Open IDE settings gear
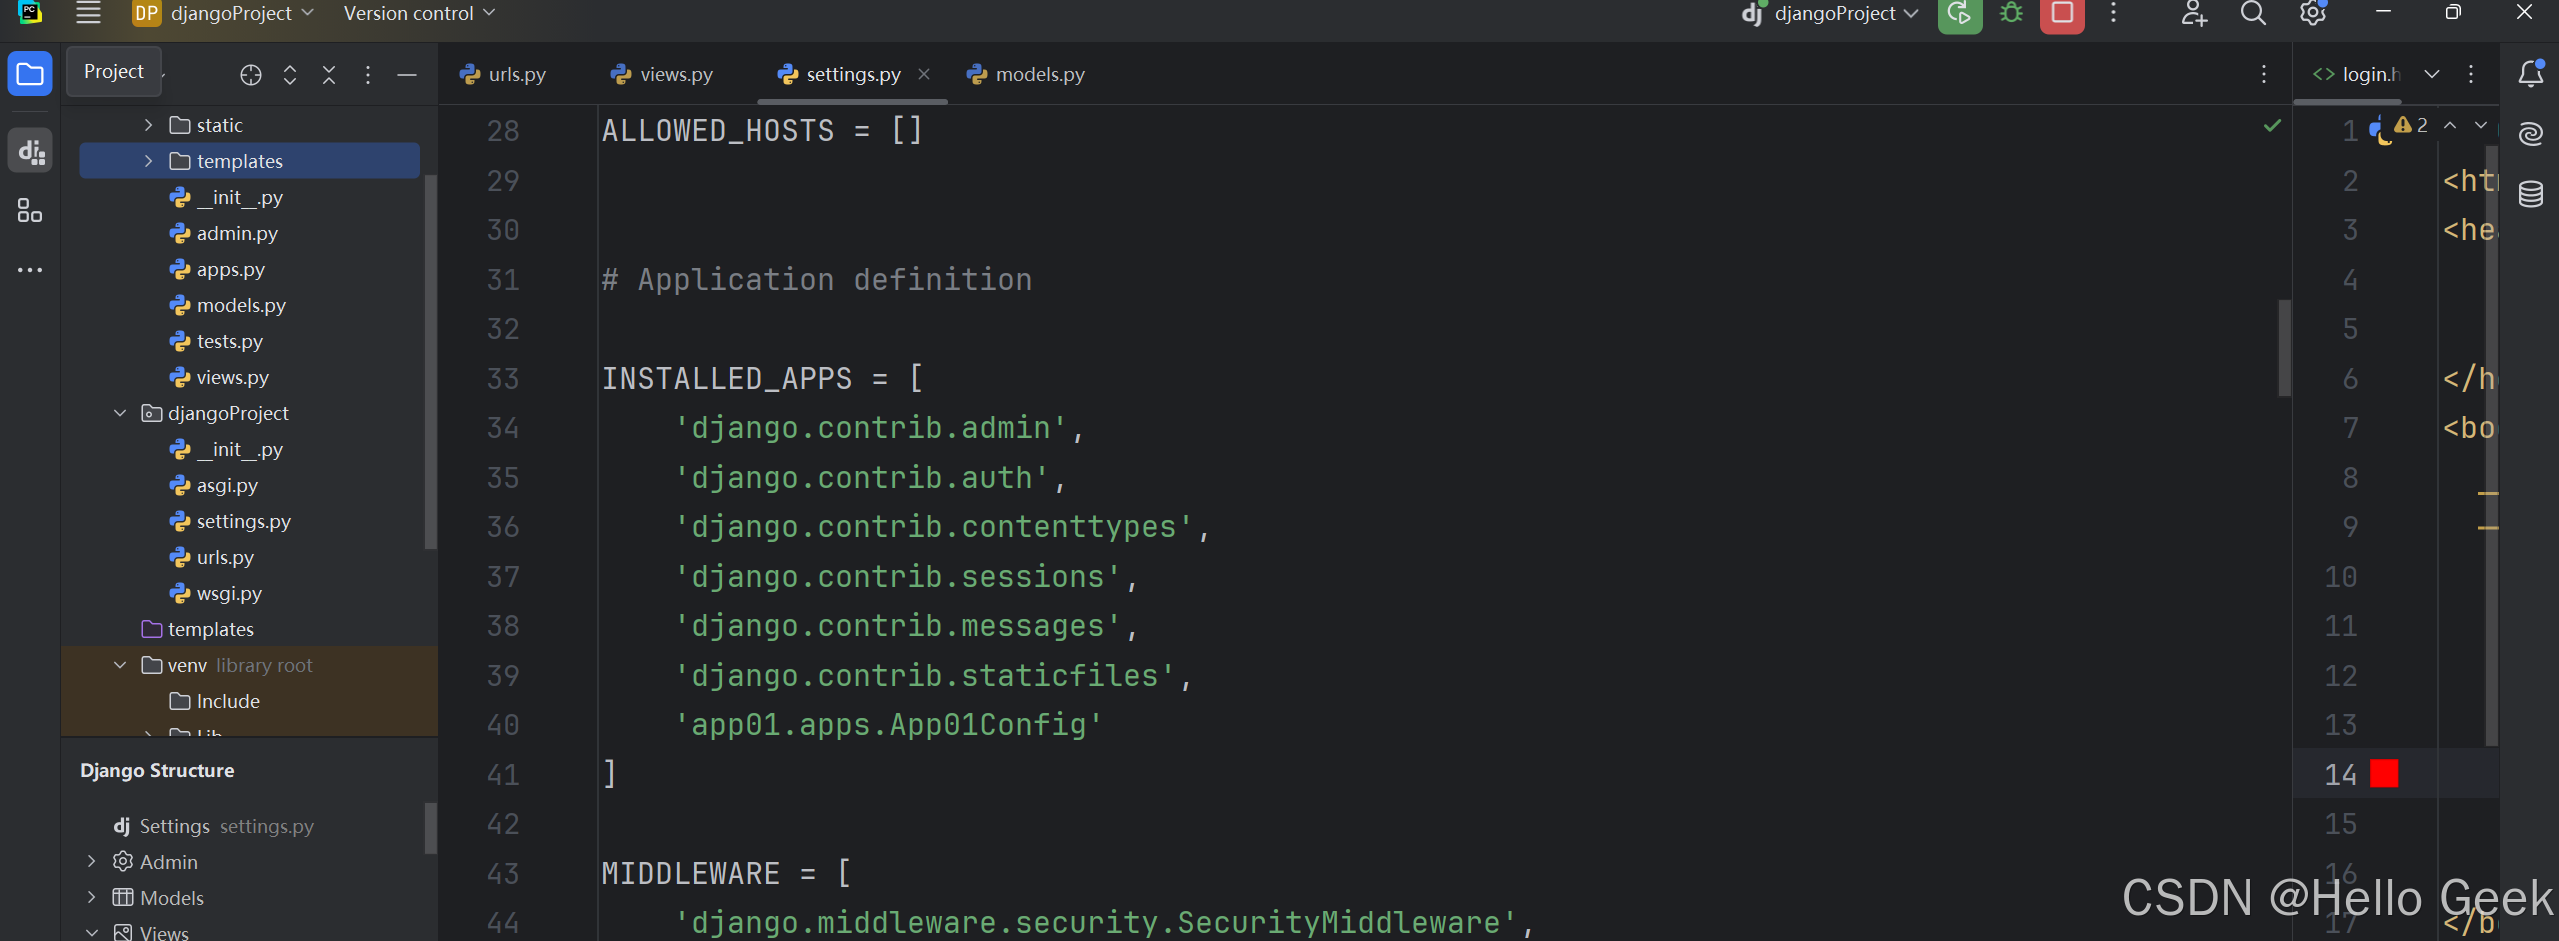 tap(2312, 13)
